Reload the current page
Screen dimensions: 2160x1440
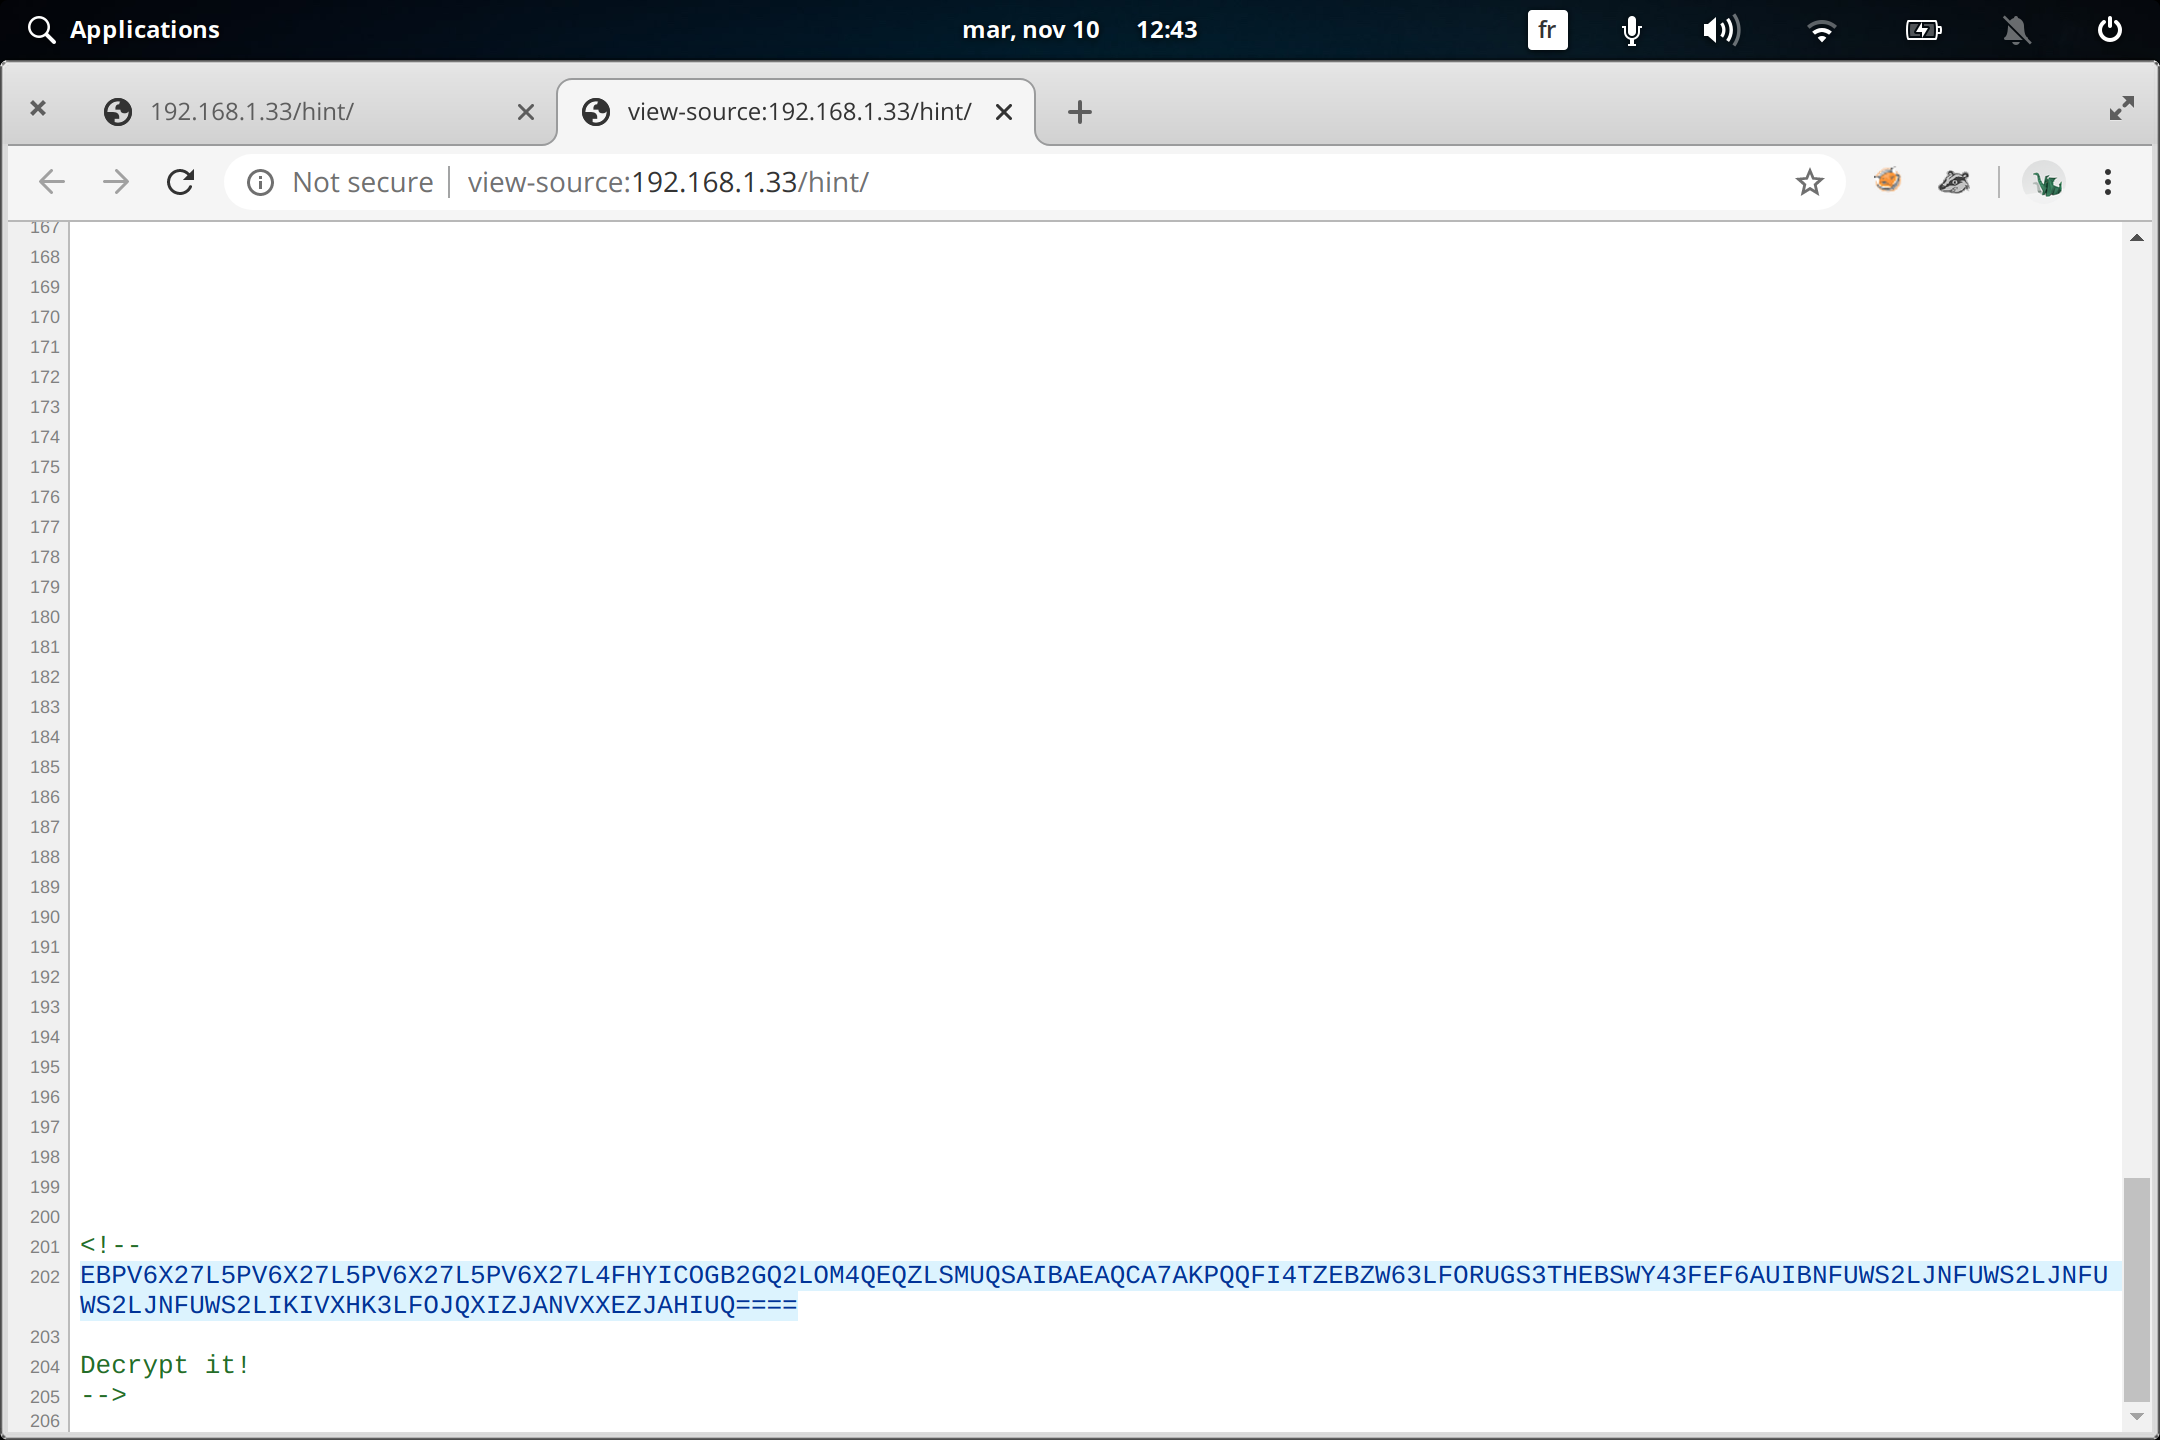[181, 181]
